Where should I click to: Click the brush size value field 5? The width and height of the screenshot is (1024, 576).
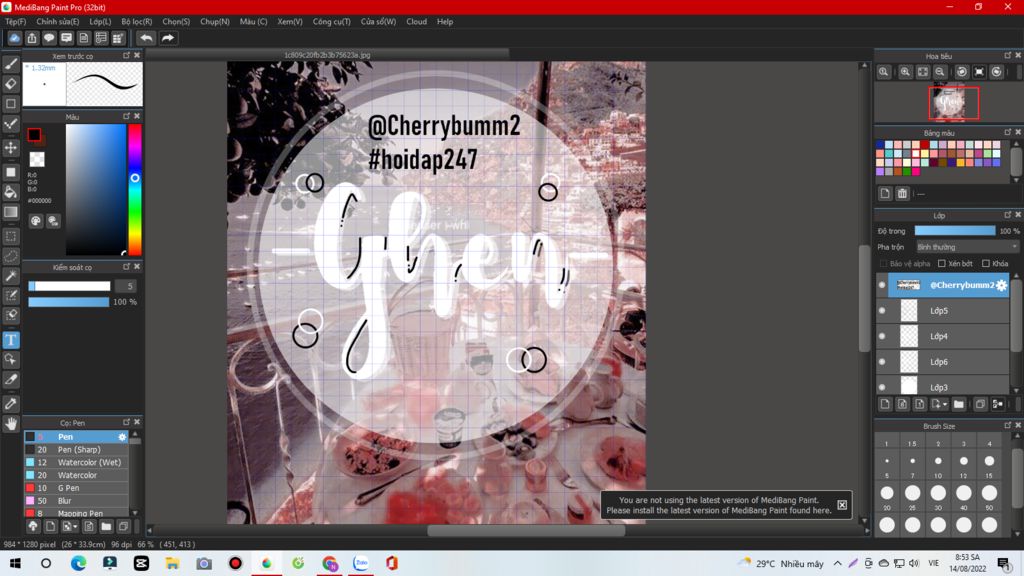[126, 286]
